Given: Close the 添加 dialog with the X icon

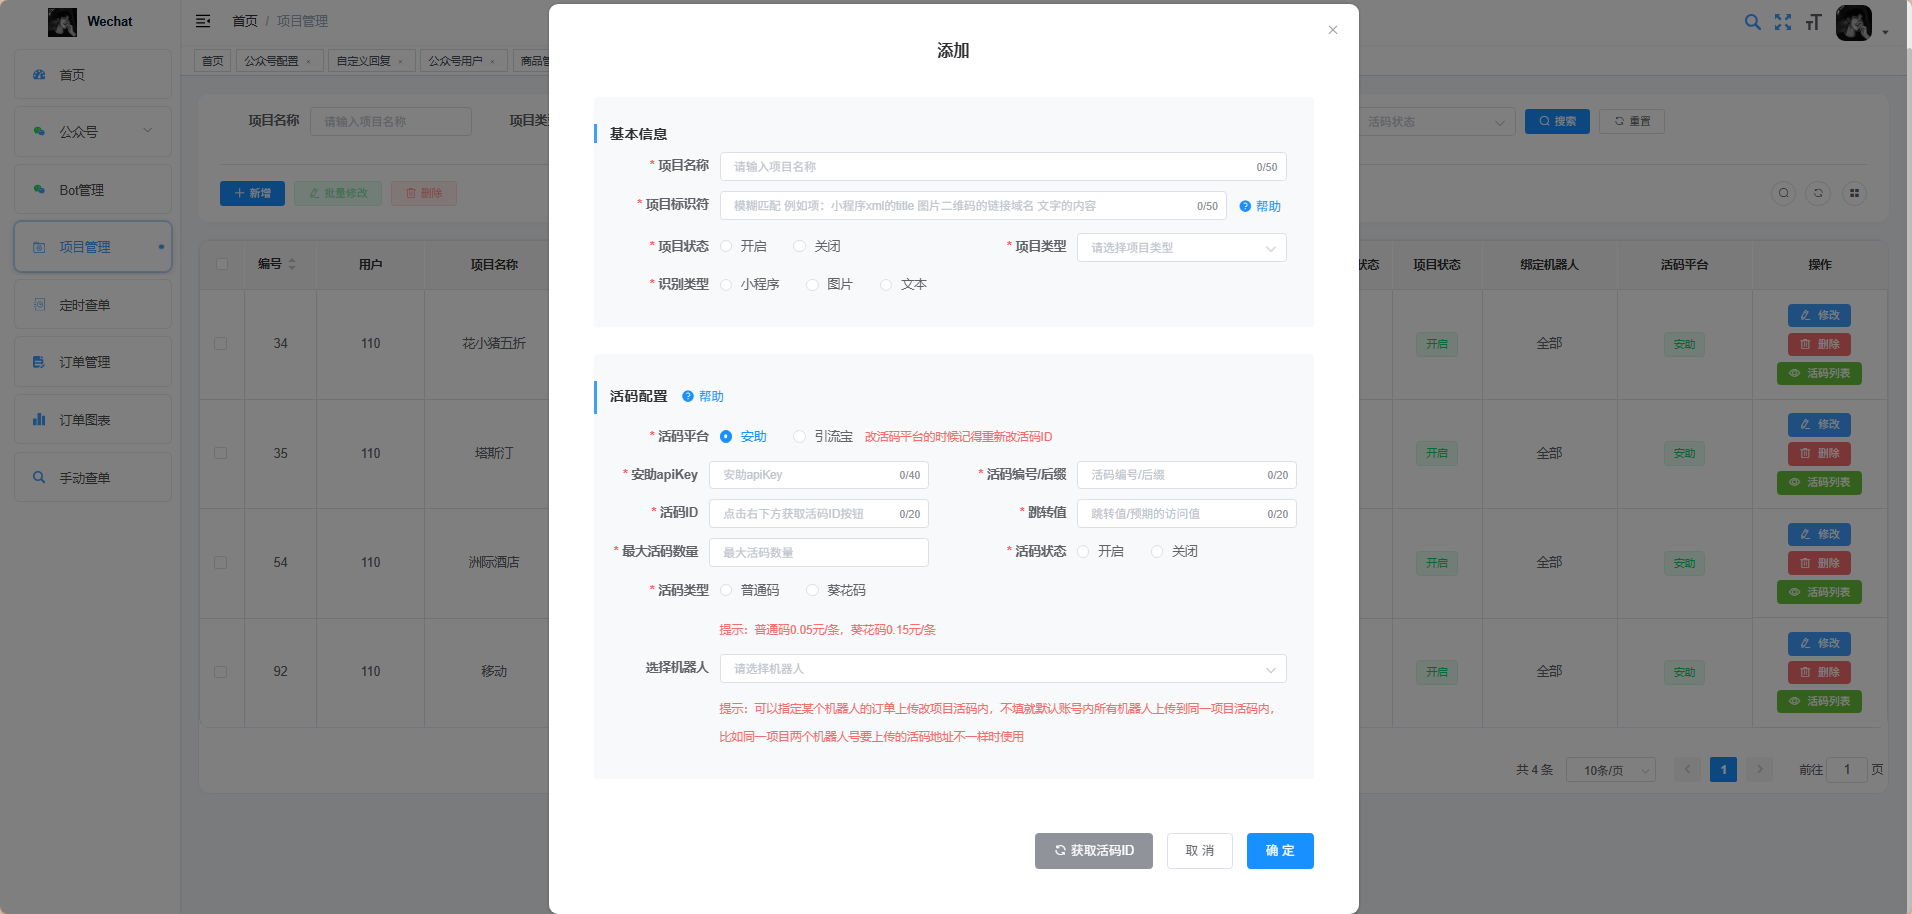Looking at the screenshot, I should tap(1332, 30).
